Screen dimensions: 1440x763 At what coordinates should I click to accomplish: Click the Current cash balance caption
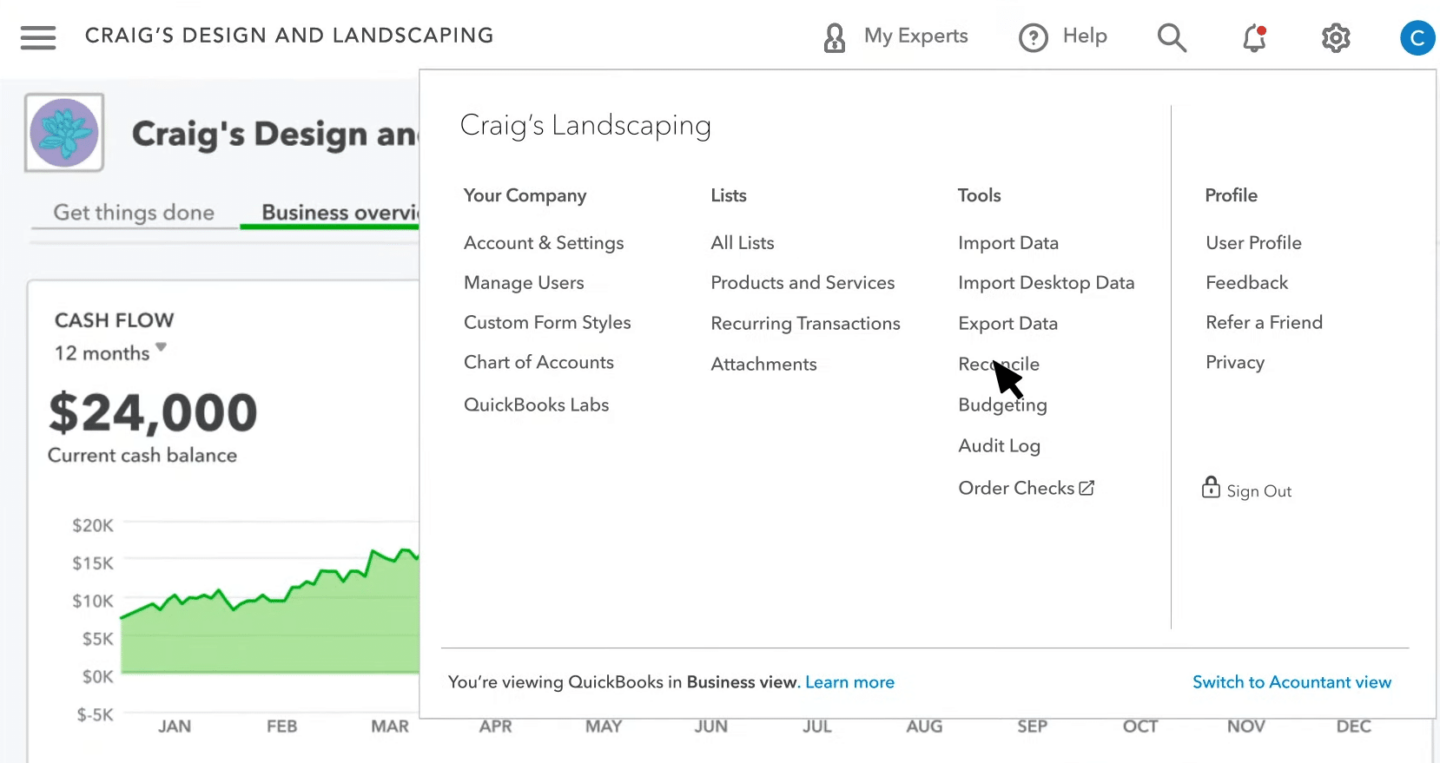coord(142,455)
